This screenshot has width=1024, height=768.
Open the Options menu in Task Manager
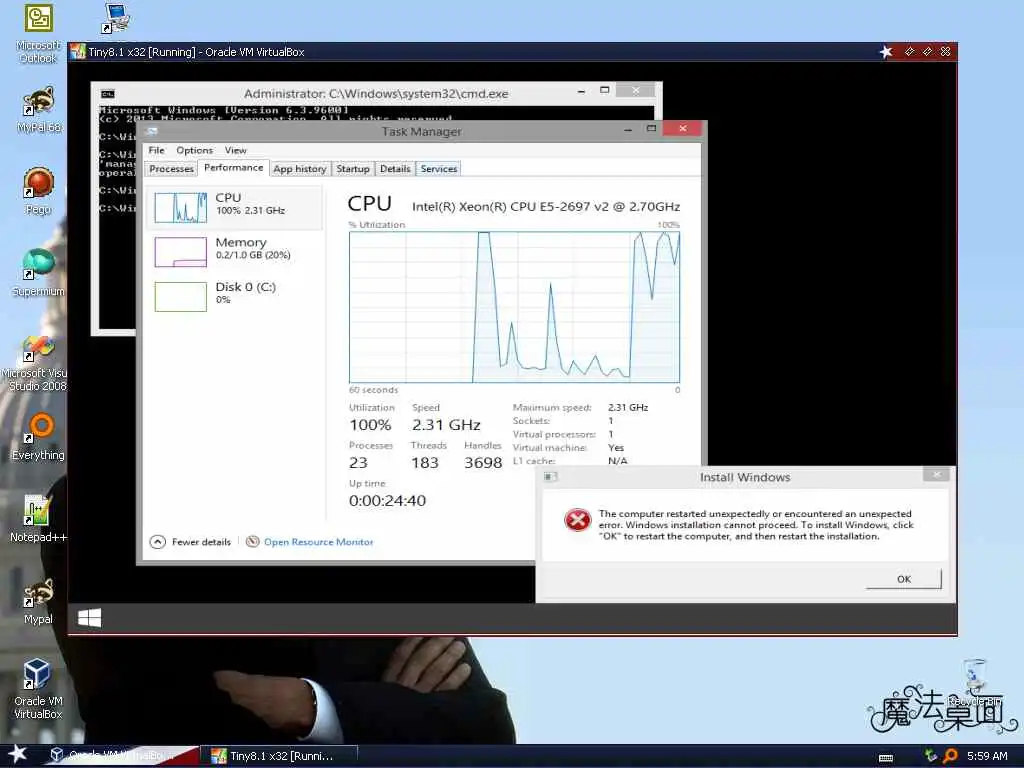pyautogui.click(x=195, y=150)
